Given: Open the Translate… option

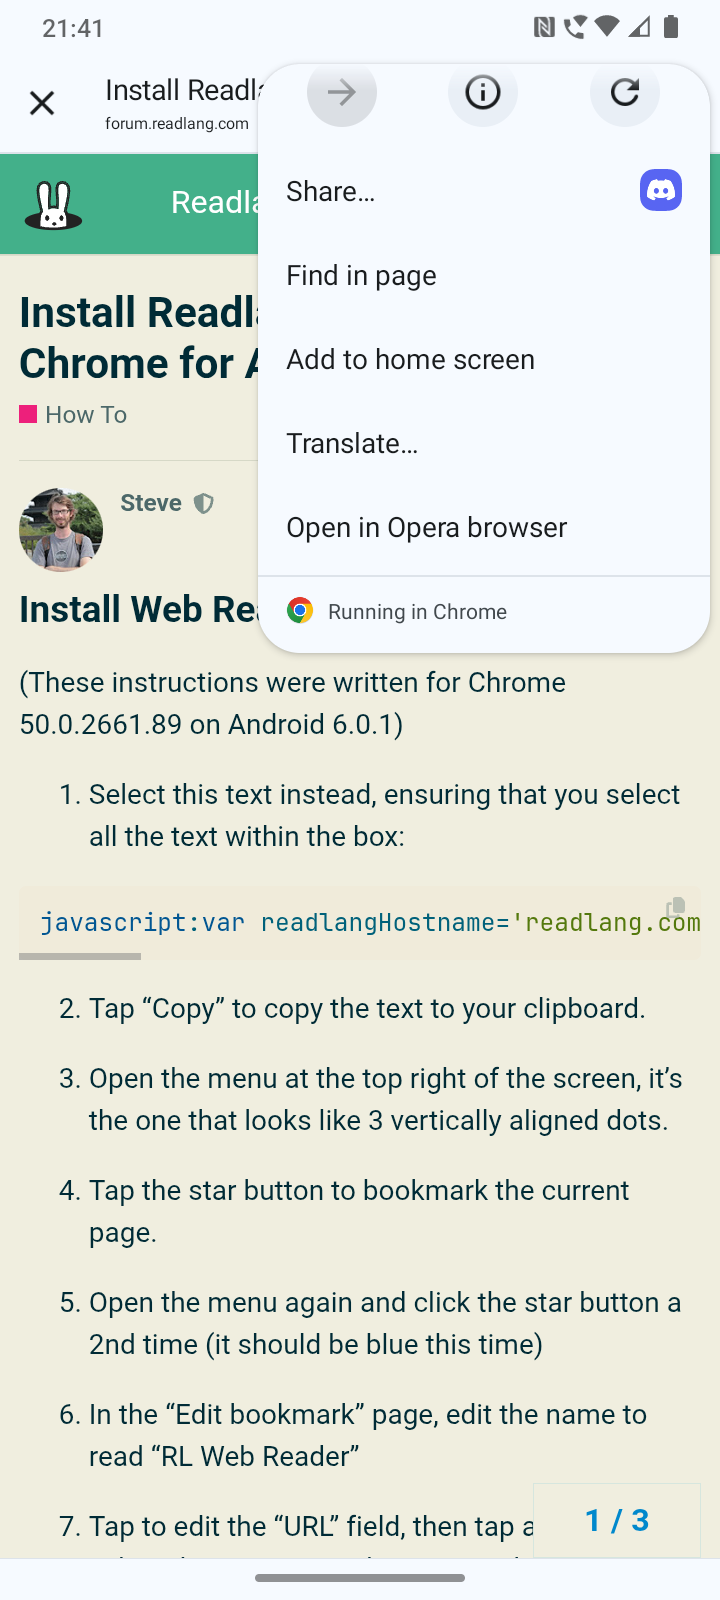Looking at the screenshot, I should [x=352, y=443].
